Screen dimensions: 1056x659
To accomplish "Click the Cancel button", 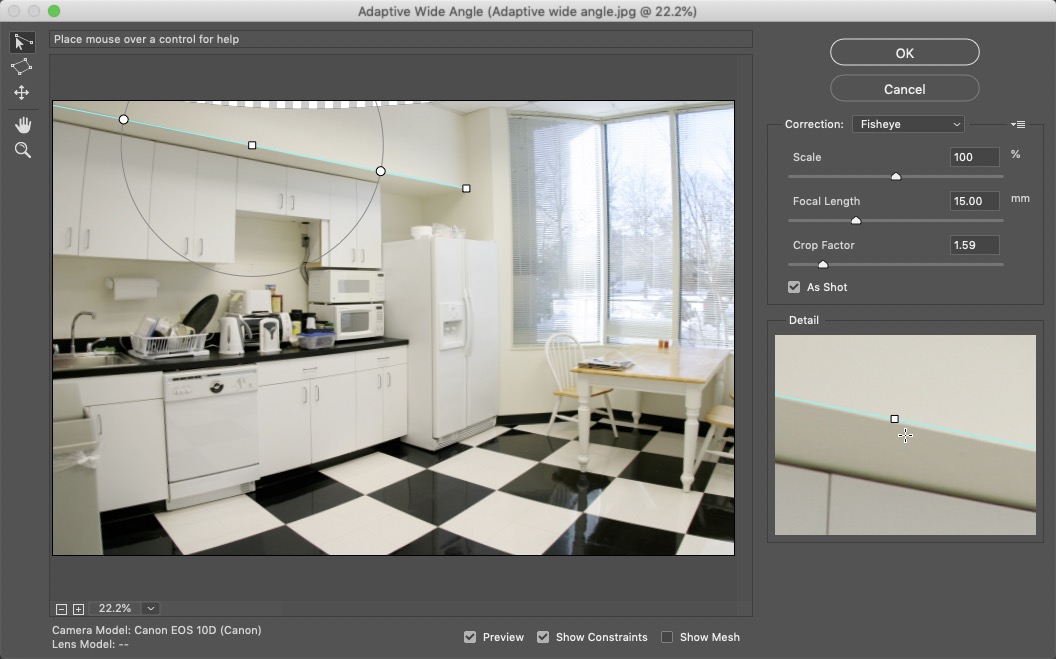I will 904,89.
